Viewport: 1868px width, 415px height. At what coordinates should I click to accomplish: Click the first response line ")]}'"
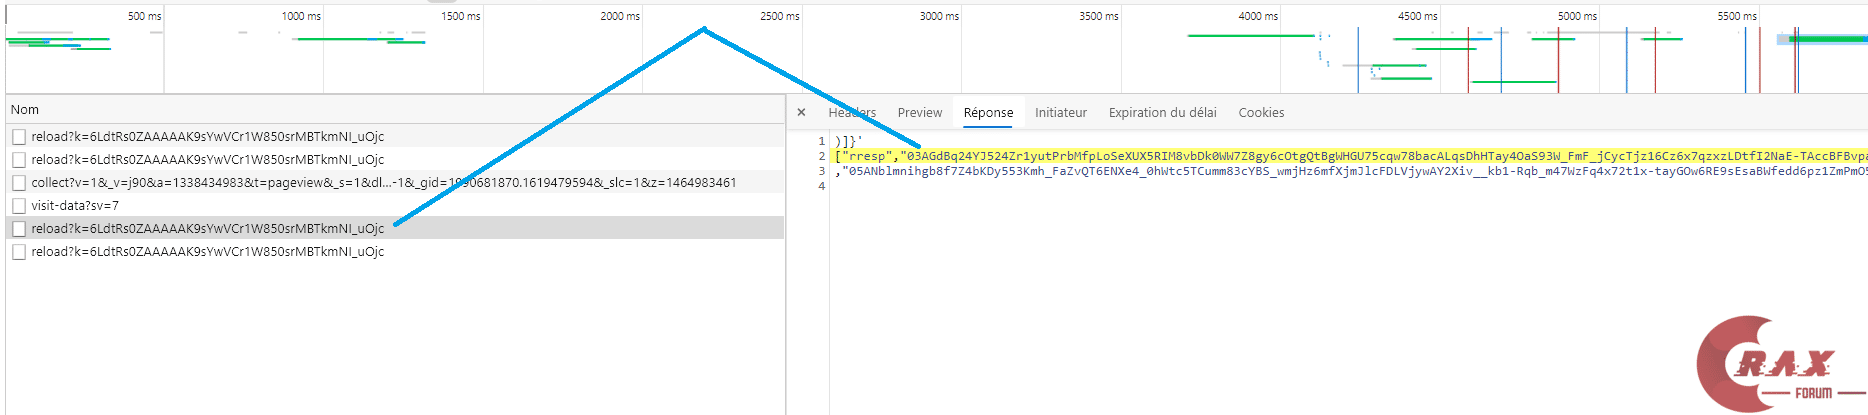848,141
